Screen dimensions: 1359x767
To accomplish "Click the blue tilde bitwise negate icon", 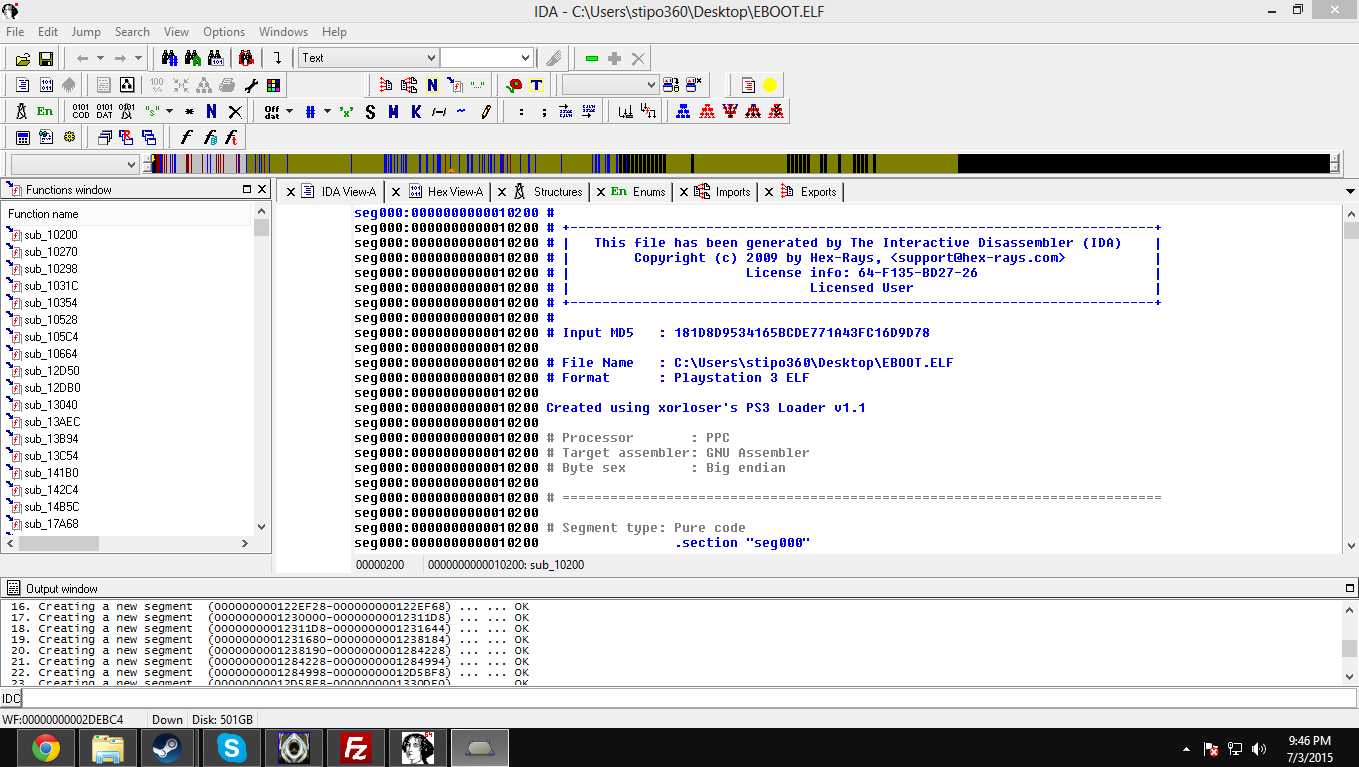I will 461,111.
